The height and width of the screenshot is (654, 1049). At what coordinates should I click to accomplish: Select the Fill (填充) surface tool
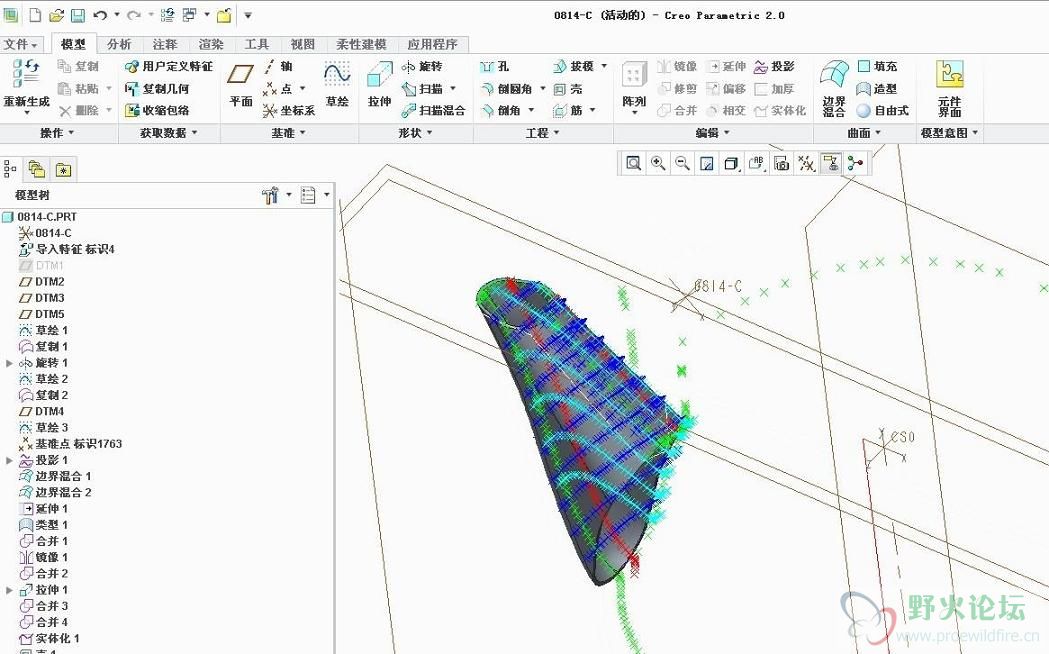[877, 66]
